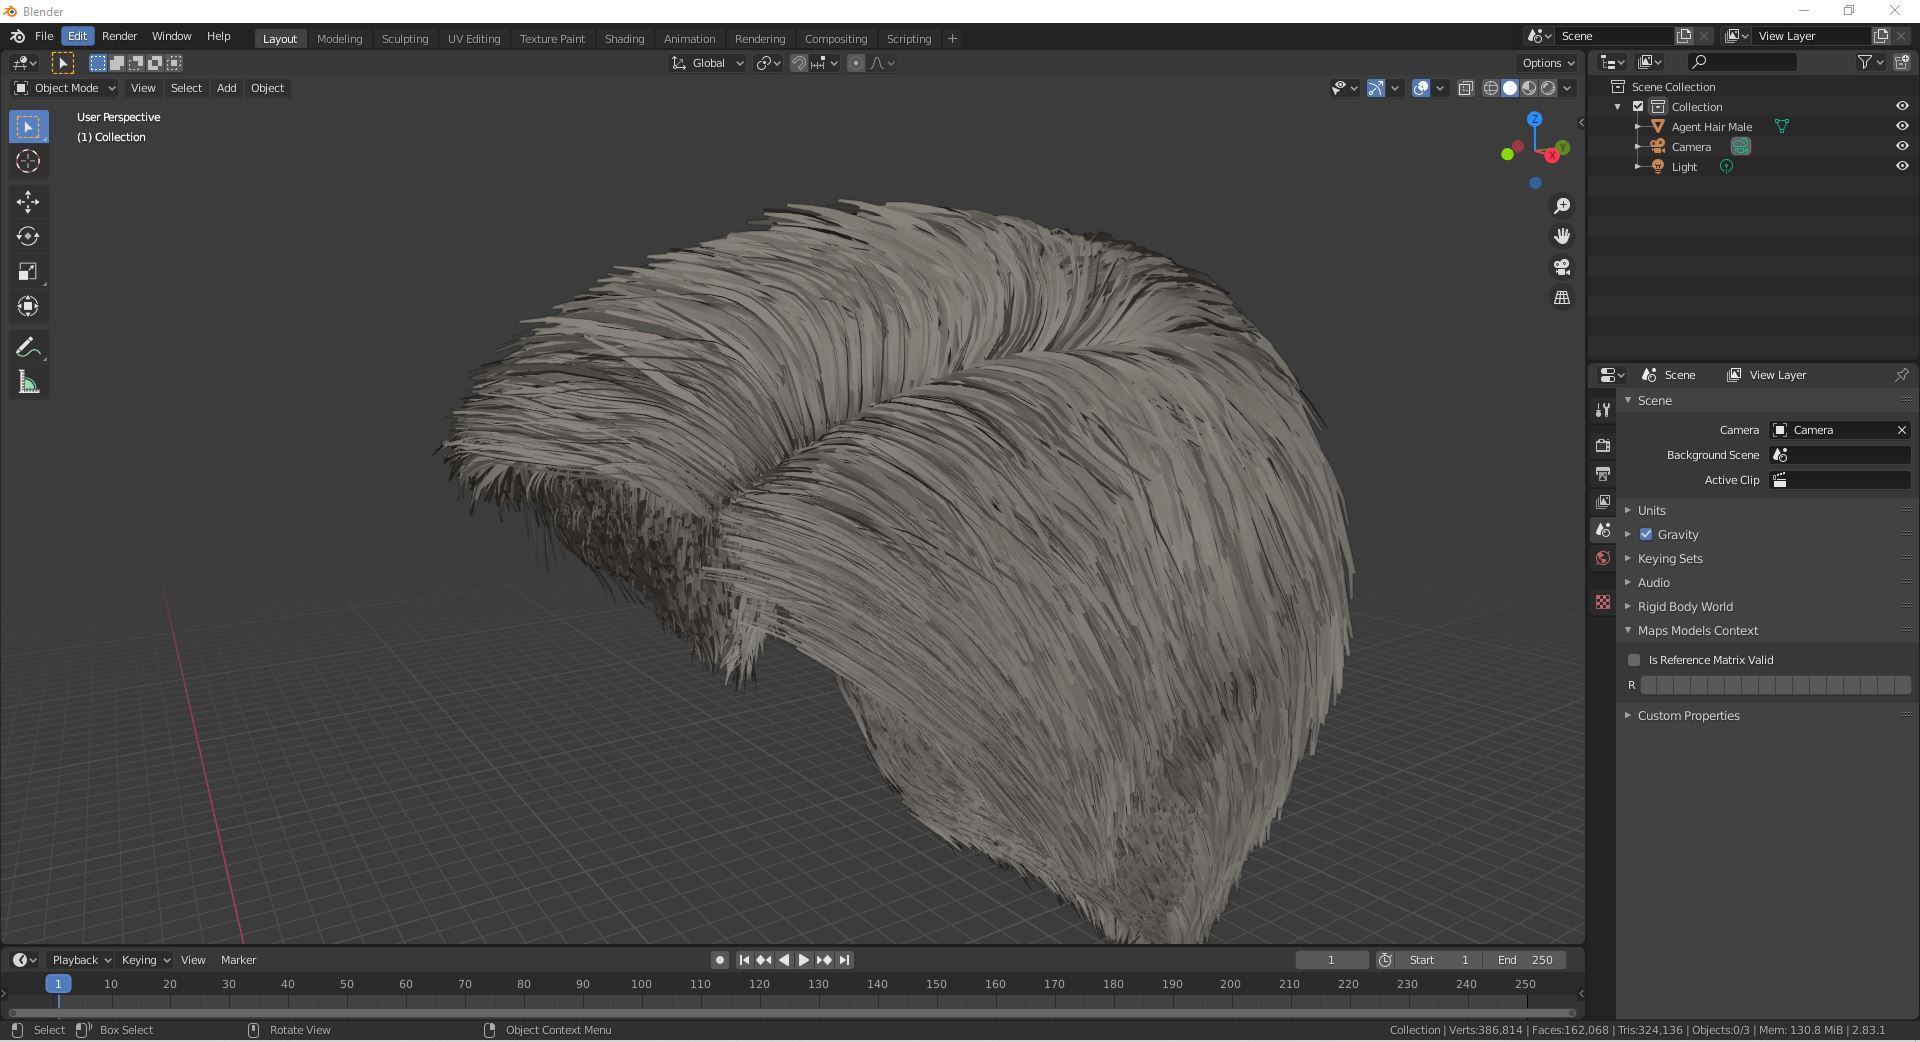
Task: Activate the Move tool
Action: 28,202
